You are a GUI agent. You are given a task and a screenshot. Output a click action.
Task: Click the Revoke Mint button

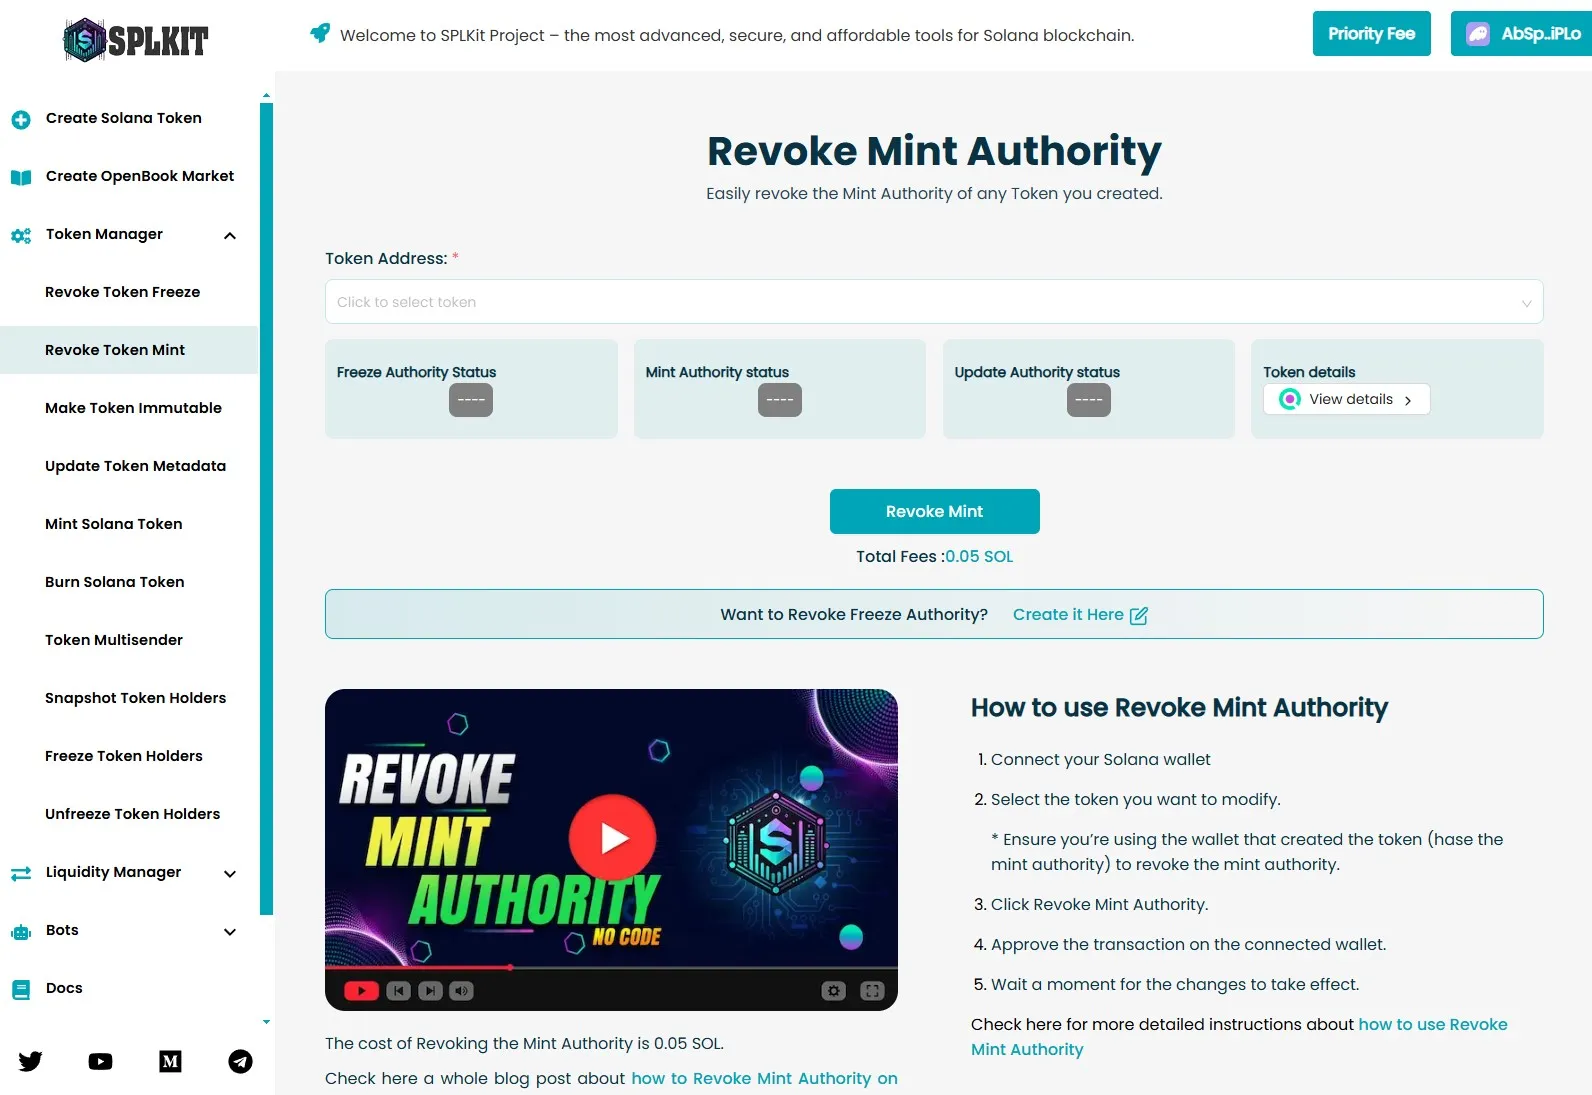click(x=934, y=511)
